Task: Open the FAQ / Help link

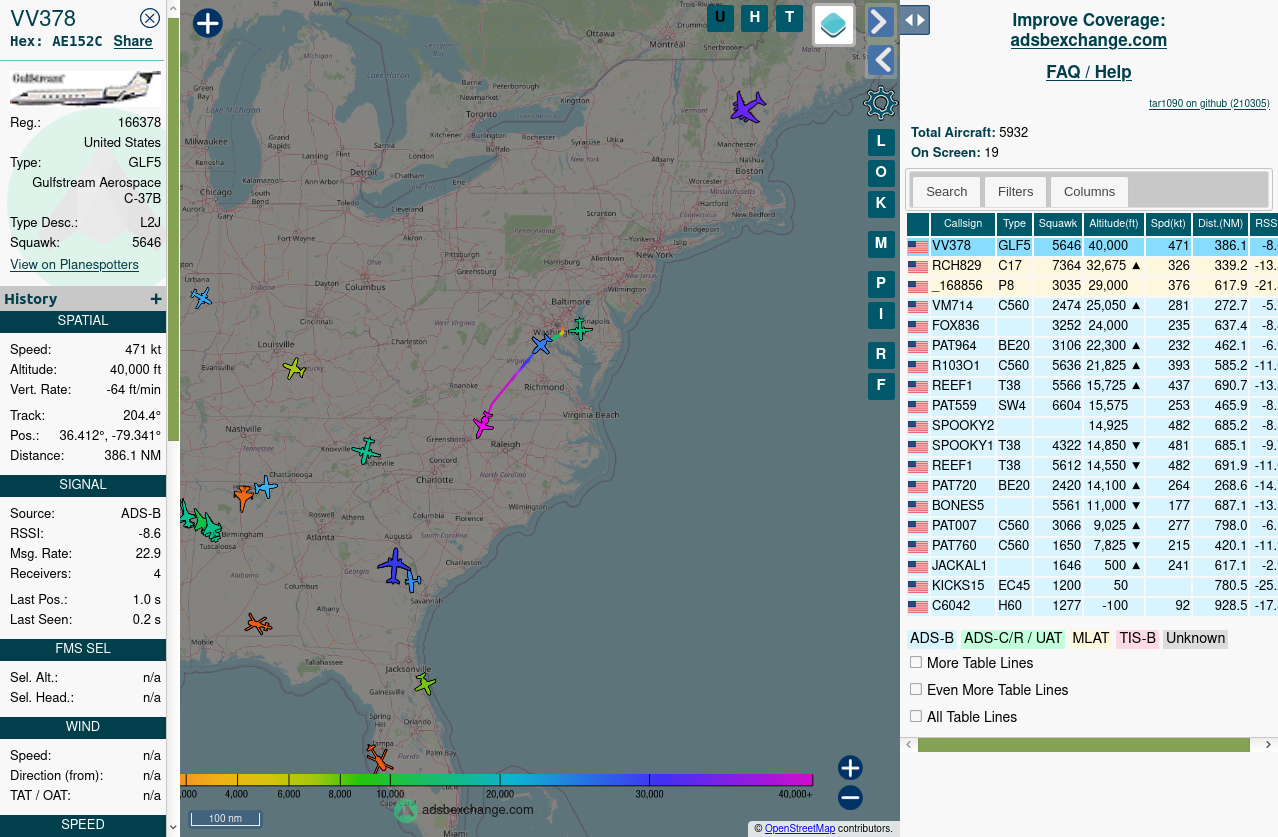Action: pyautogui.click(x=1089, y=72)
